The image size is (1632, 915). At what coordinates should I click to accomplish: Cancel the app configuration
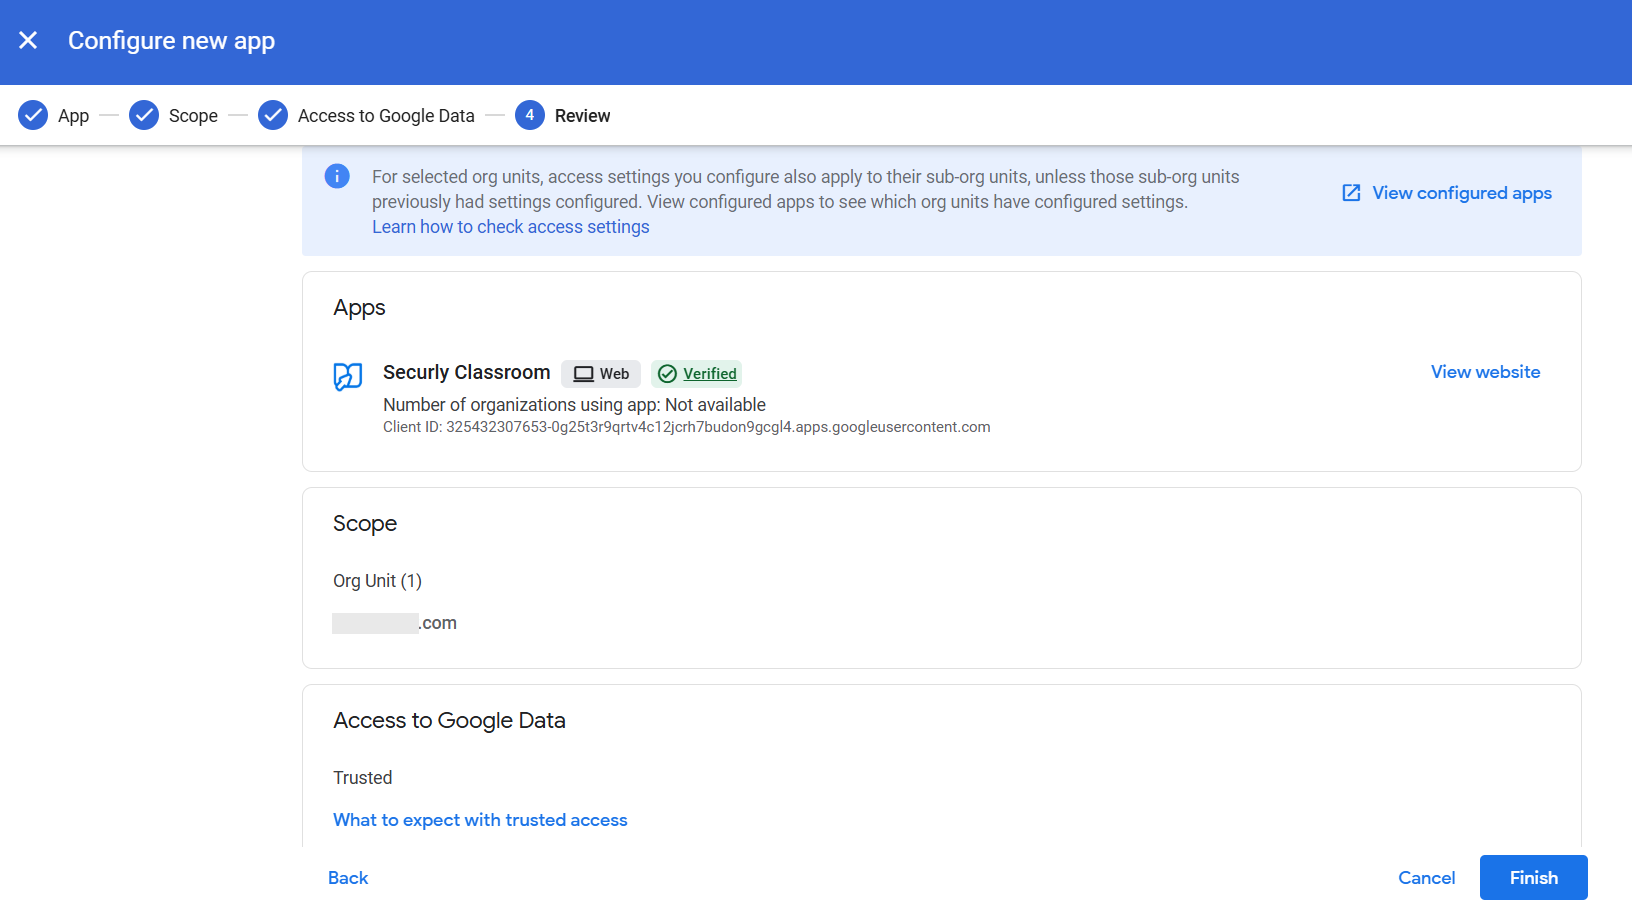pyautogui.click(x=1426, y=878)
